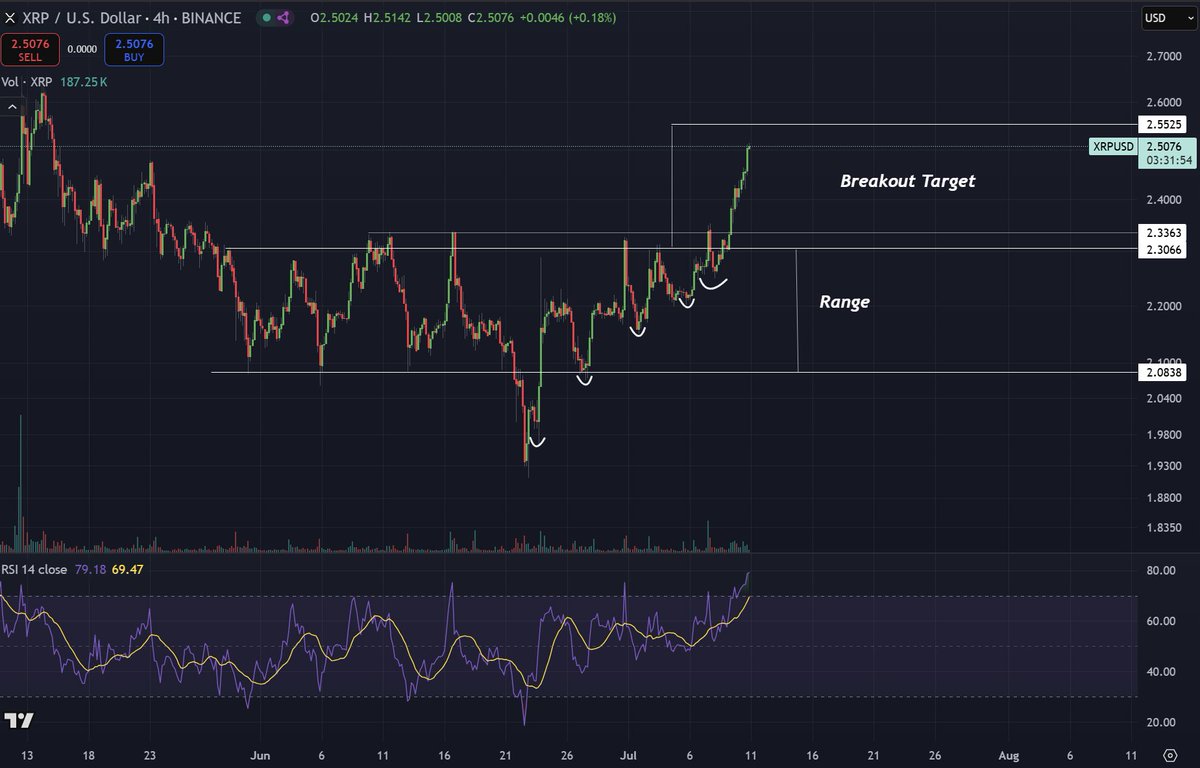The image size is (1200, 768).
Task: Click the 'Breakout Target' text annotation
Action: pos(907,181)
